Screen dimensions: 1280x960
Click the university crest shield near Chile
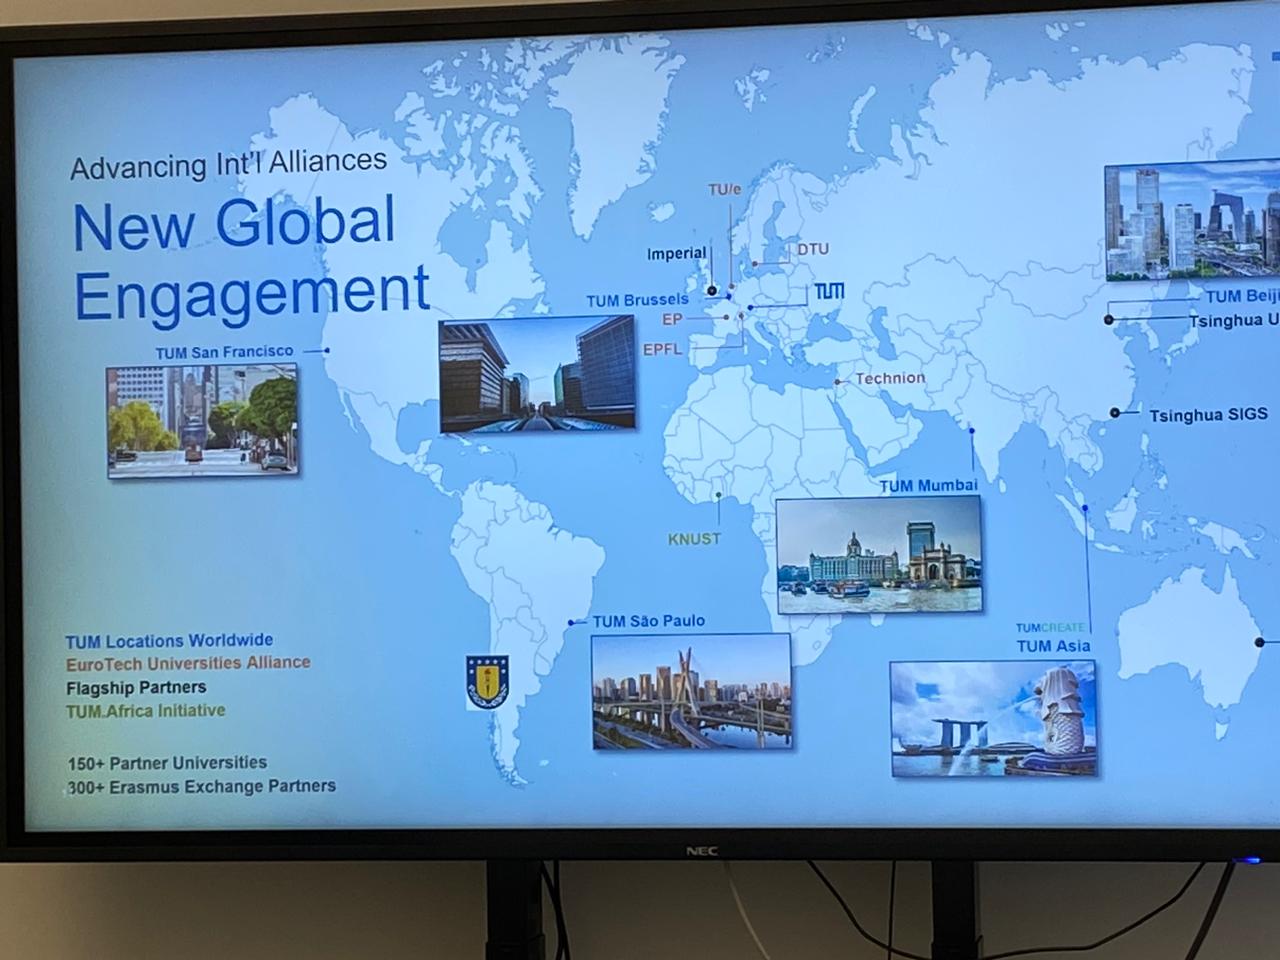point(487,682)
